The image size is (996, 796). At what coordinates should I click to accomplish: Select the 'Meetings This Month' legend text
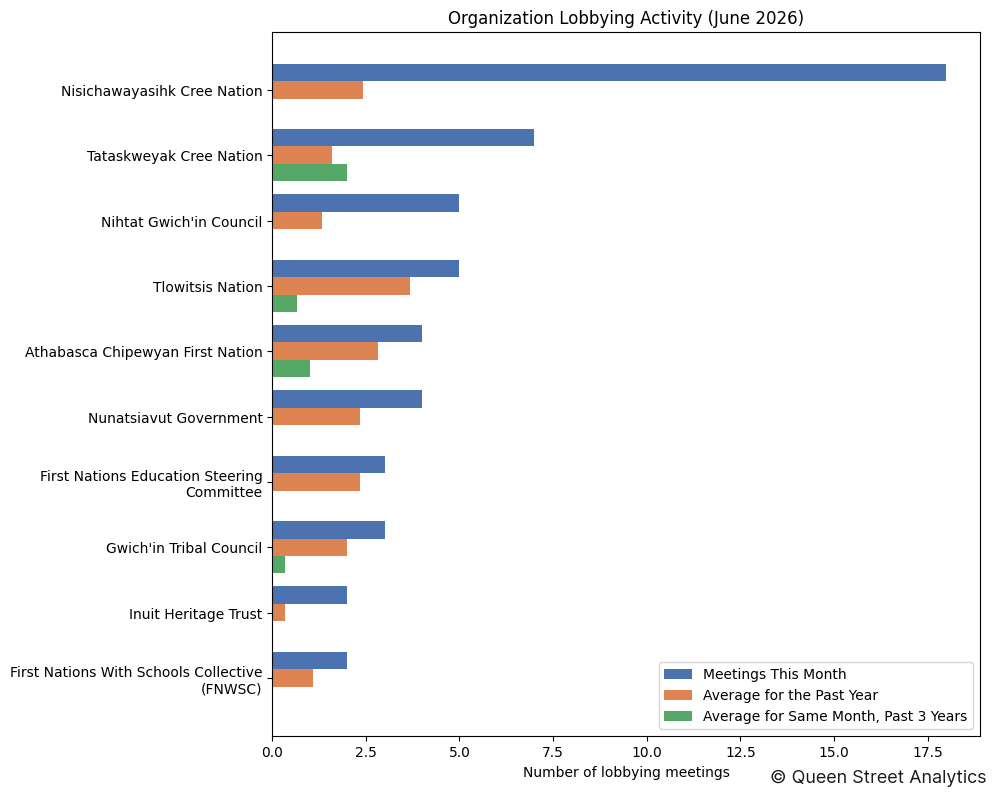coord(774,674)
